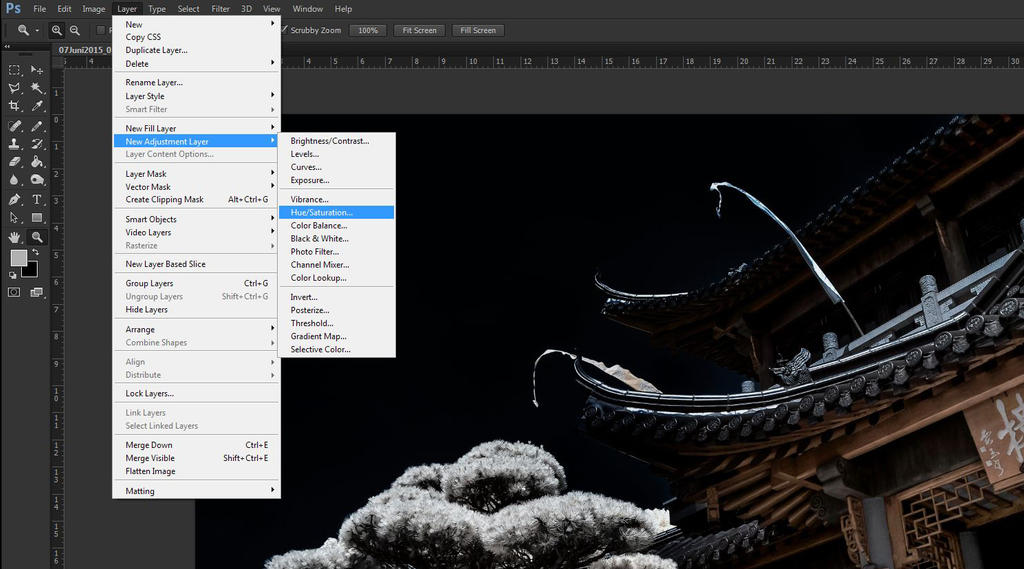The width and height of the screenshot is (1024, 569).
Task: Select the Pencil/Brush tool
Action: [37, 126]
